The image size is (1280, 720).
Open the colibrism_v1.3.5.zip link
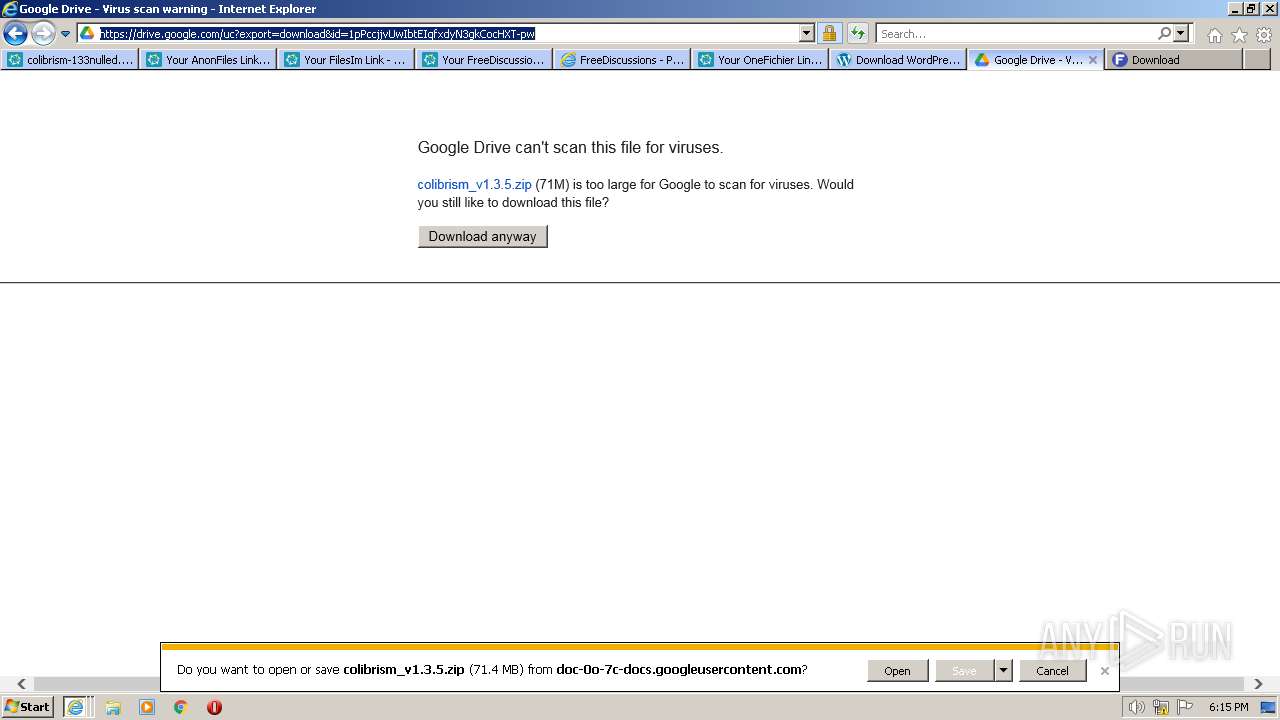tap(474, 184)
